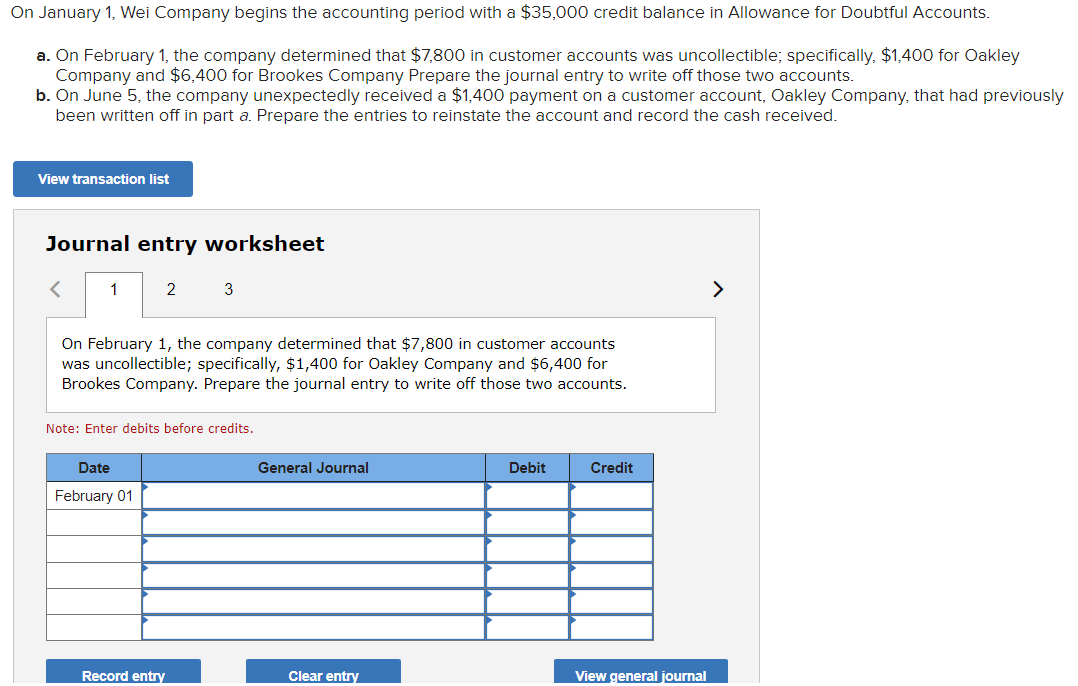Click the left navigation chevron

click(54, 288)
